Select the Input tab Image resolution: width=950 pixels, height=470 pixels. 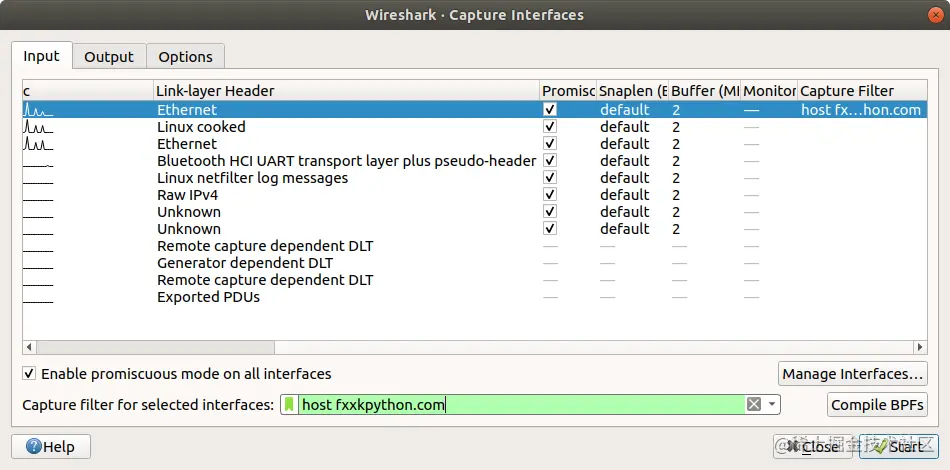coord(41,56)
